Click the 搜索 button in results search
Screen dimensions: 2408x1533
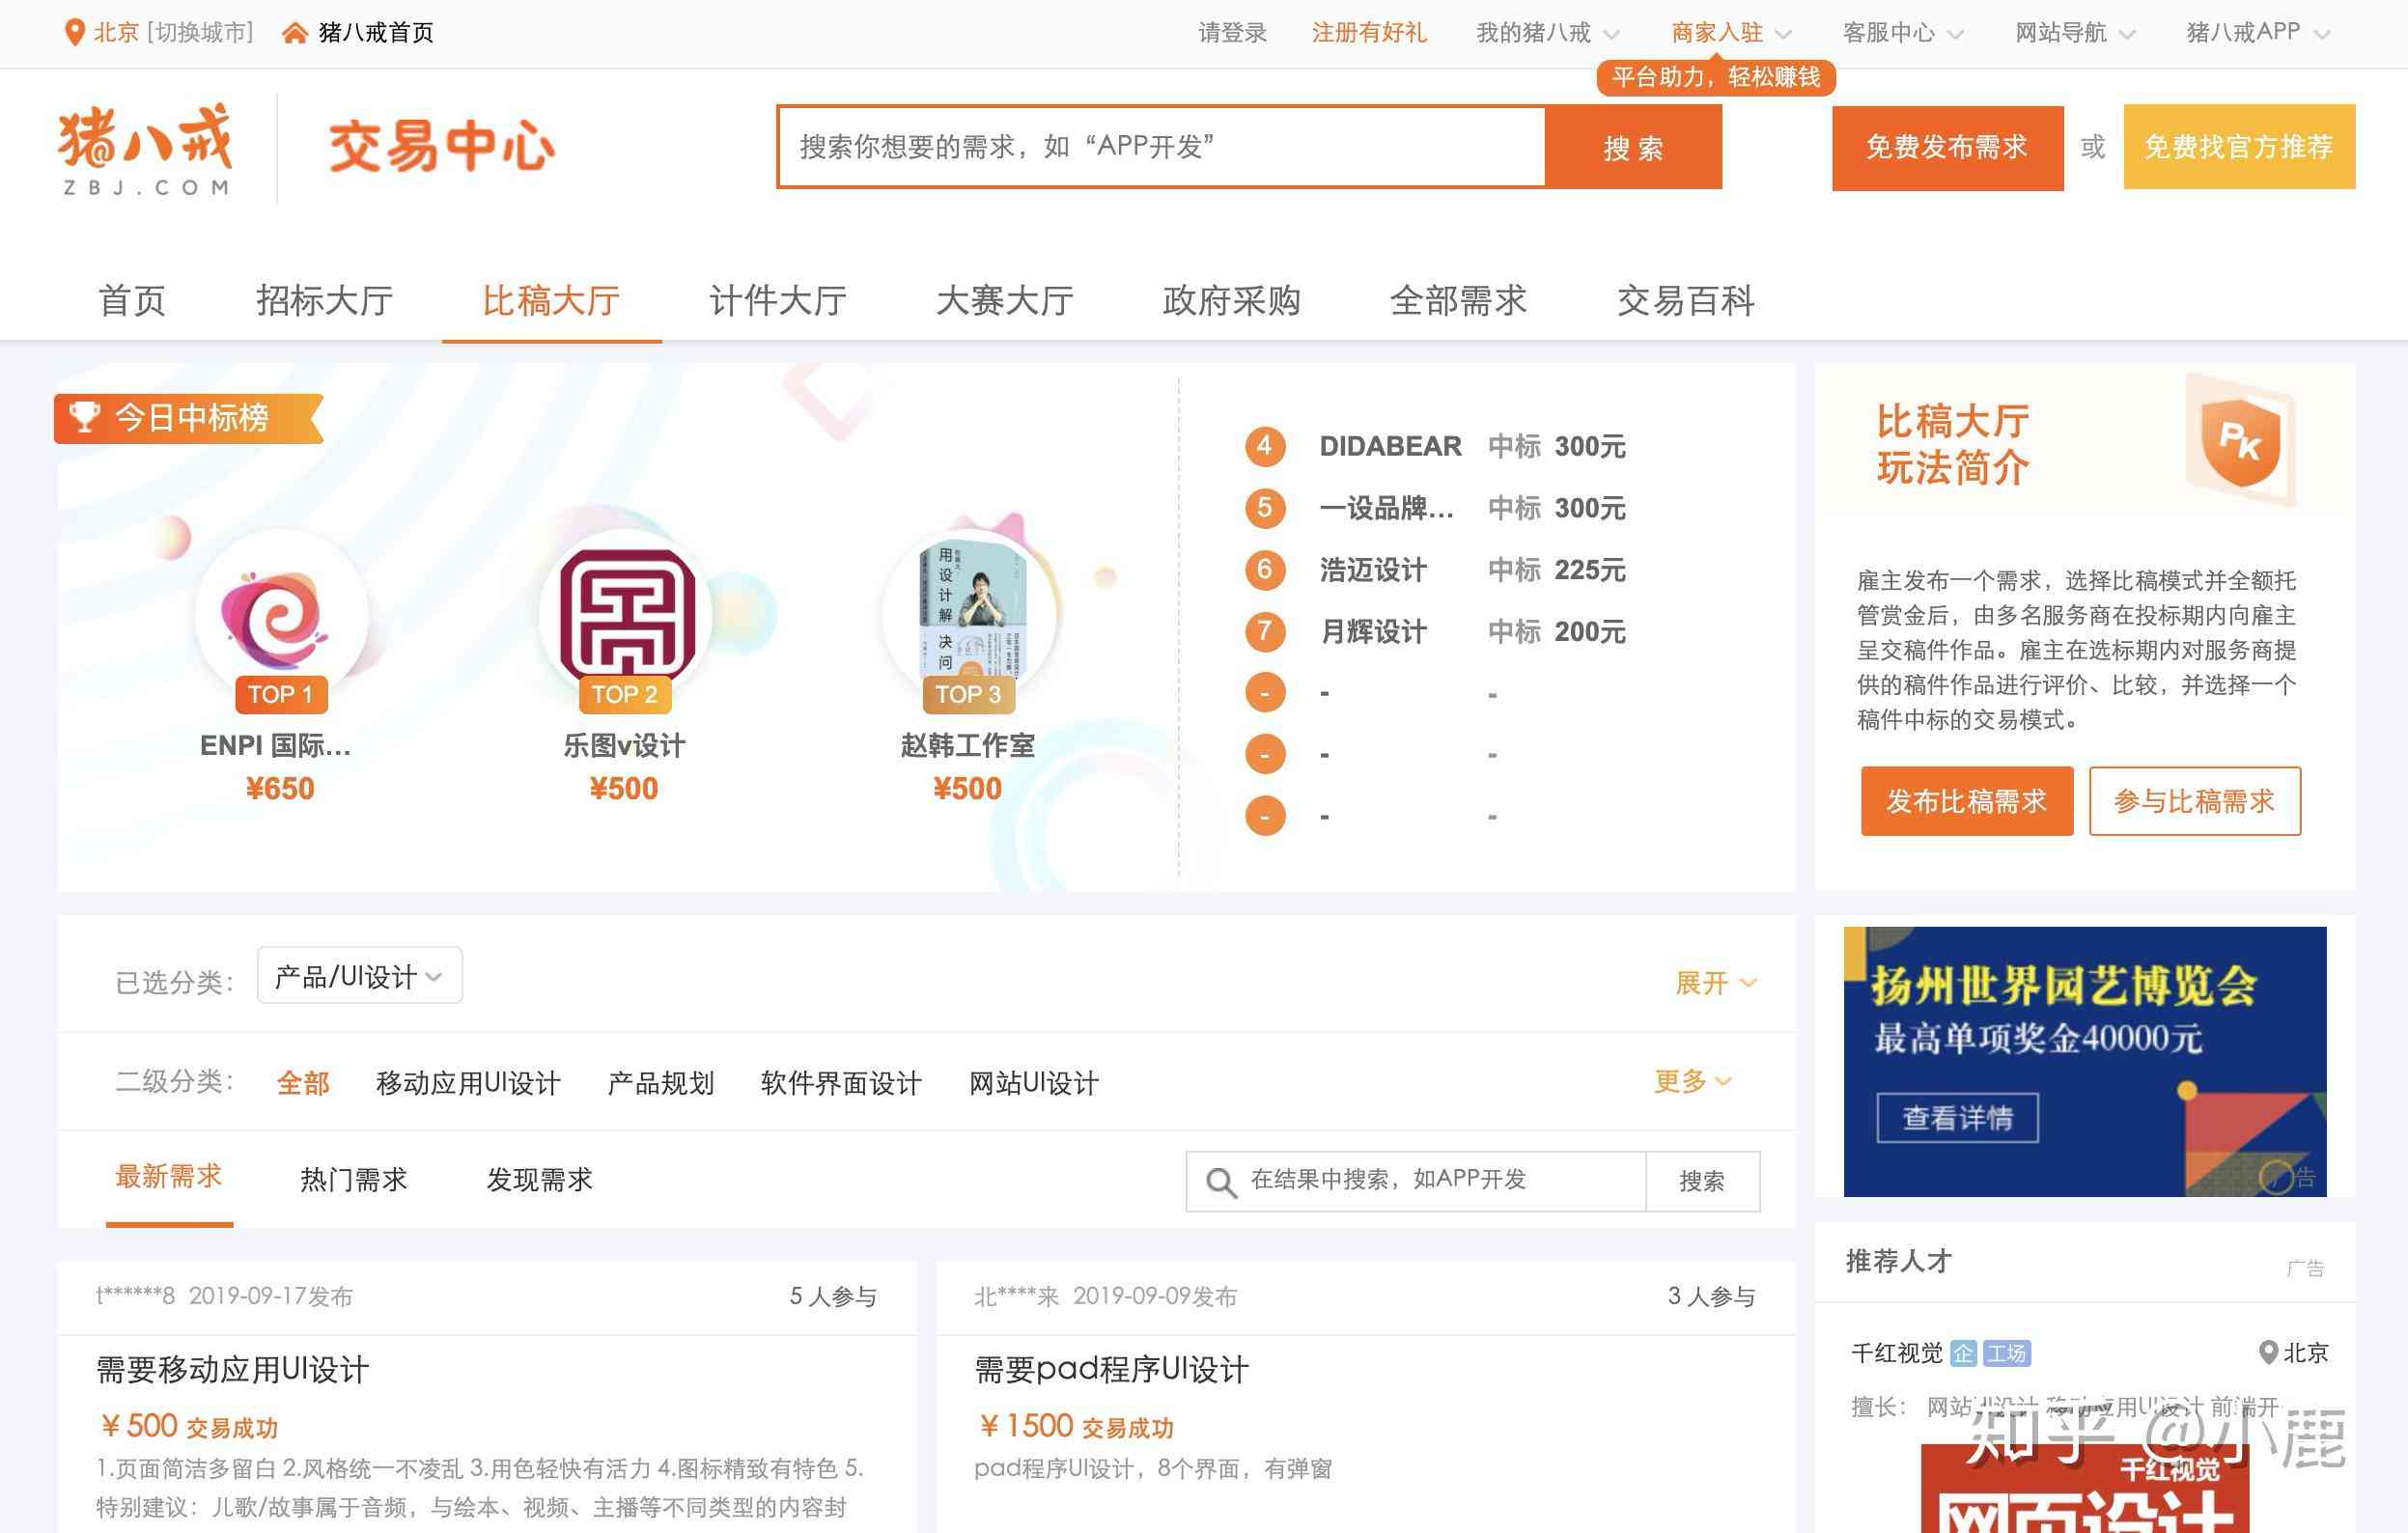point(1702,1181)
